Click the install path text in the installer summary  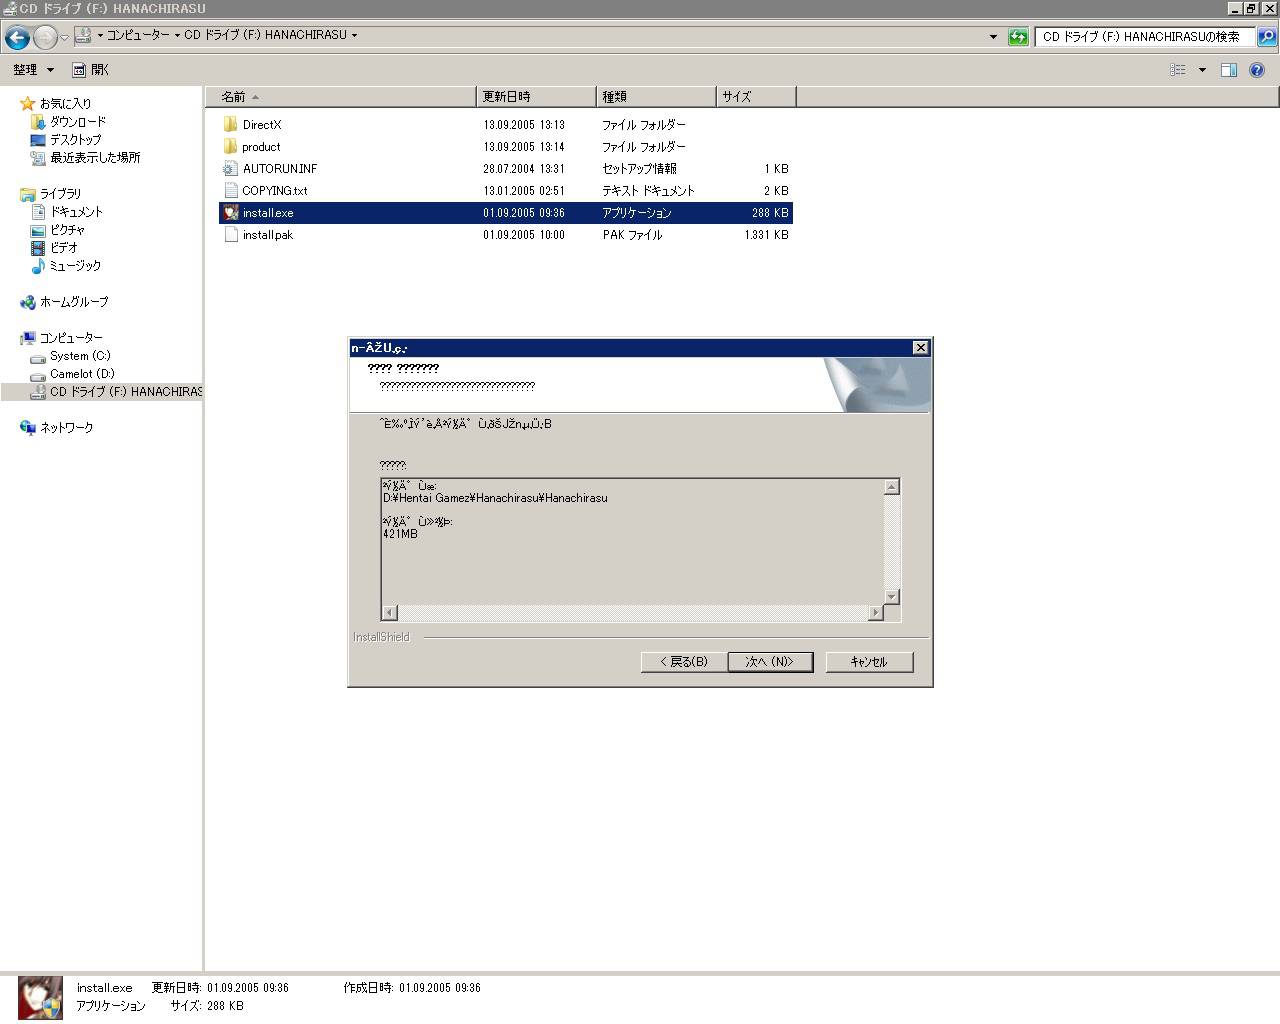pos(495,498)
